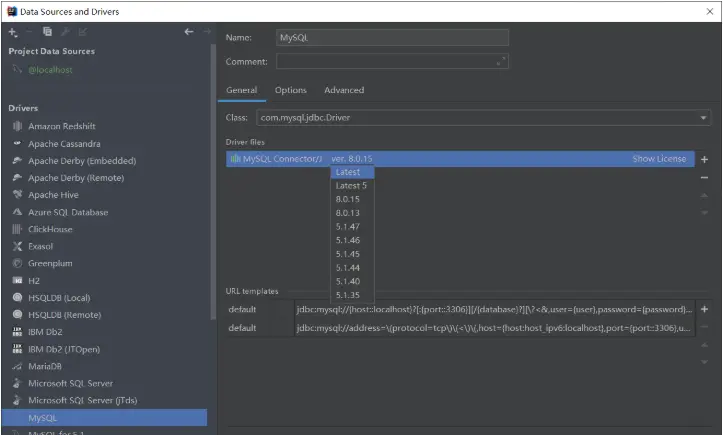
Task: Expand the Comment field editor
Action: click(x=501, y=61)
